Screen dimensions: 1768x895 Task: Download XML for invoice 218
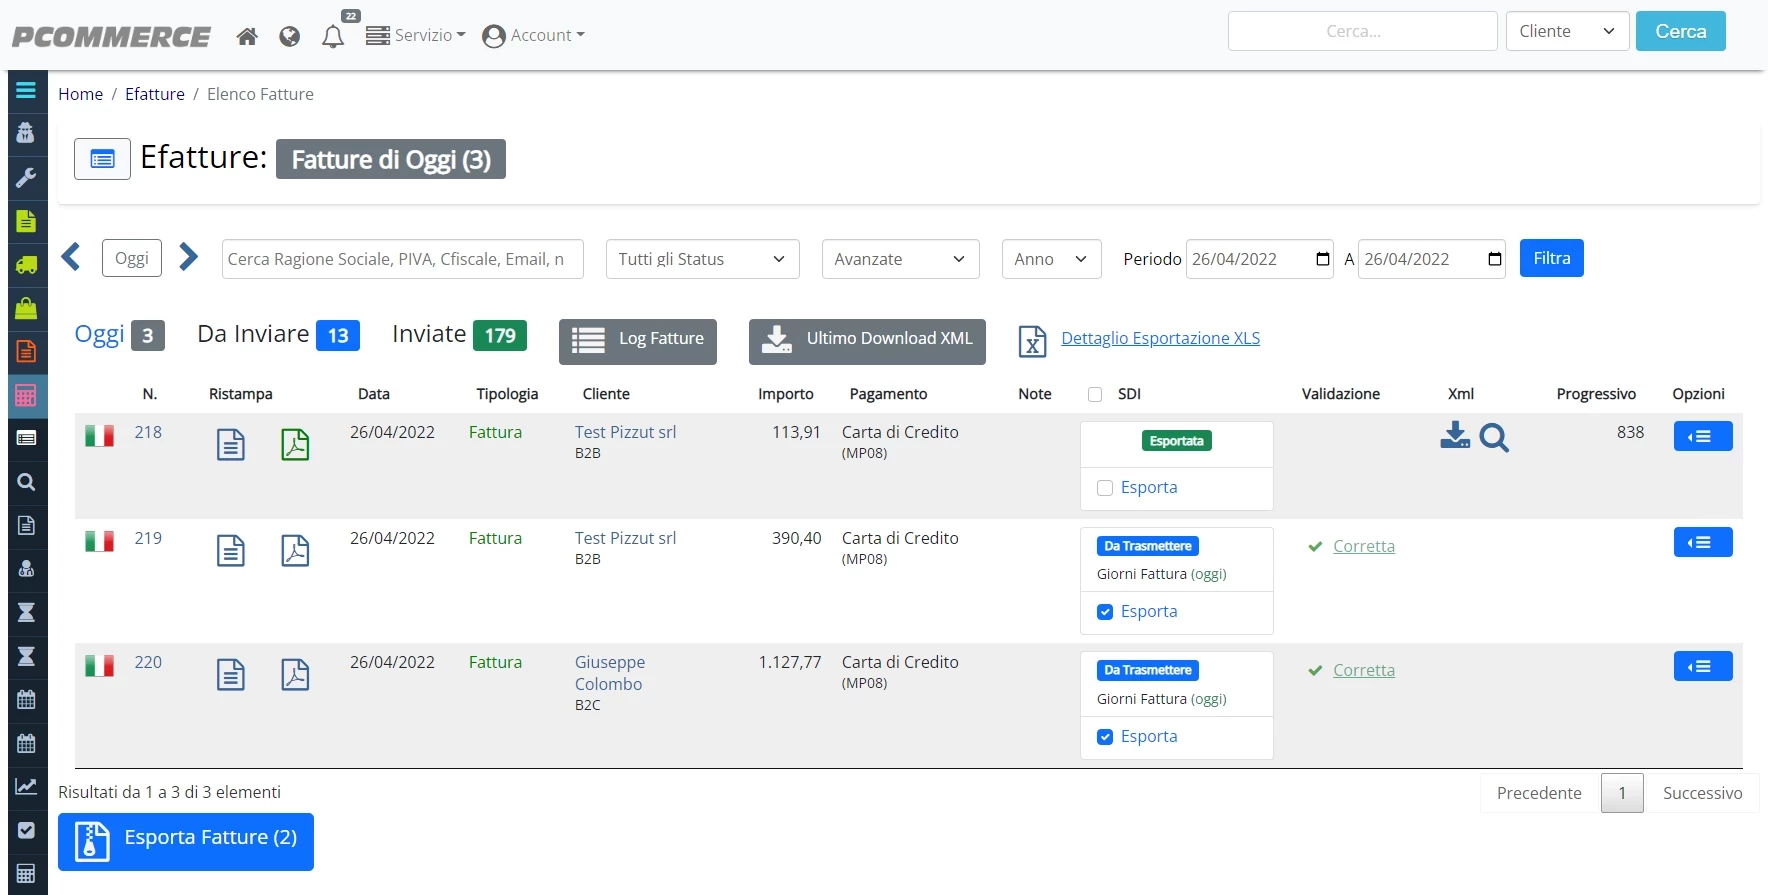coord(1455,436)
